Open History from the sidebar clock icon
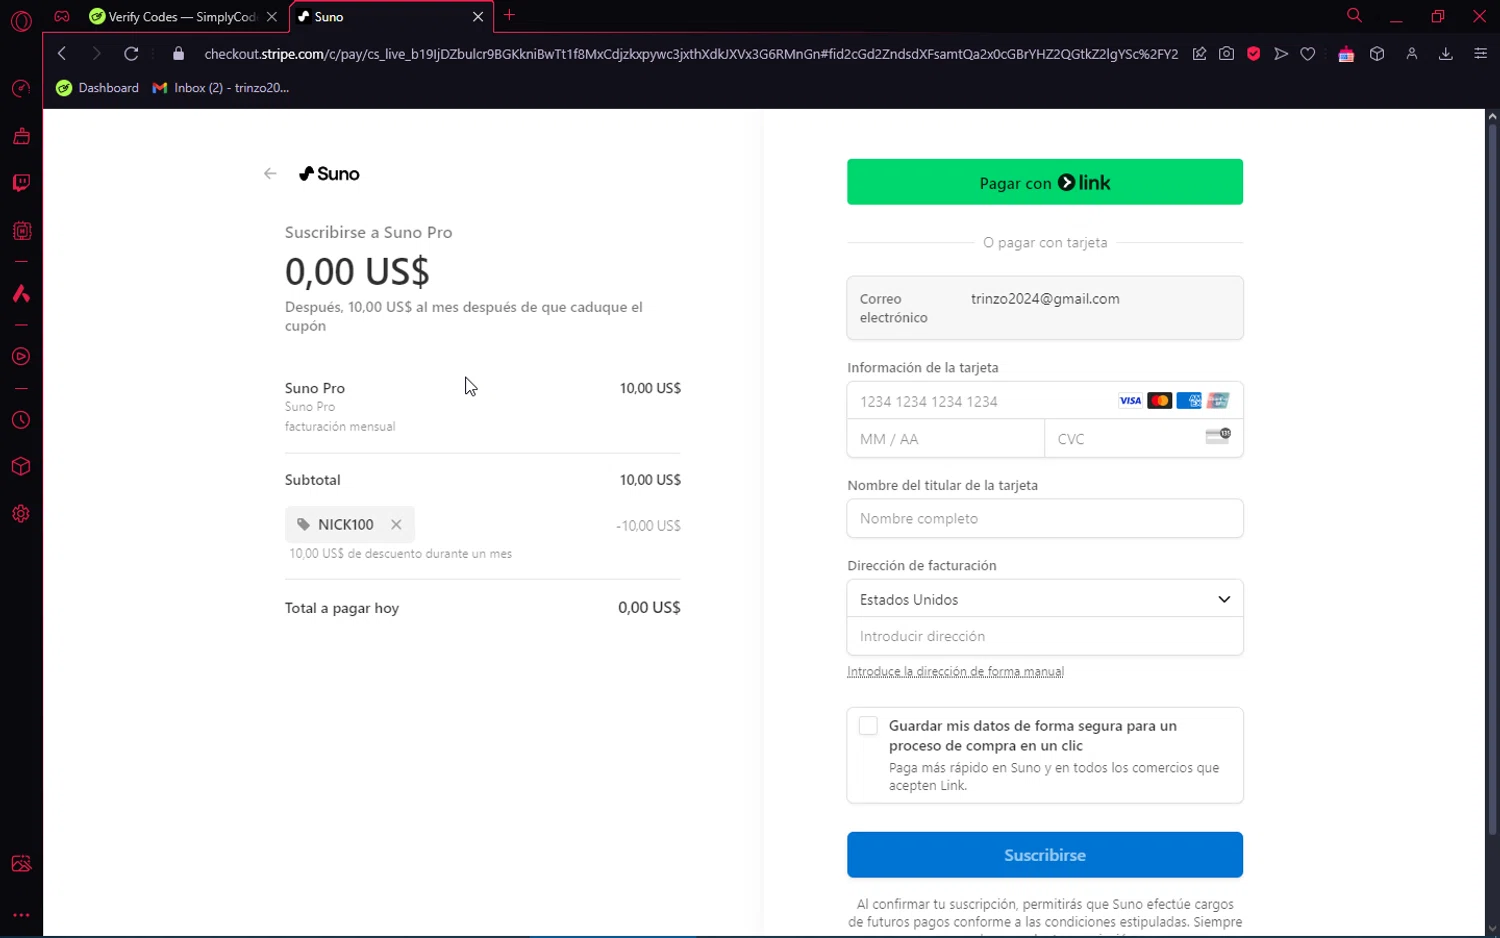Screen dimensions: 1500x938 tap(21, 421)
